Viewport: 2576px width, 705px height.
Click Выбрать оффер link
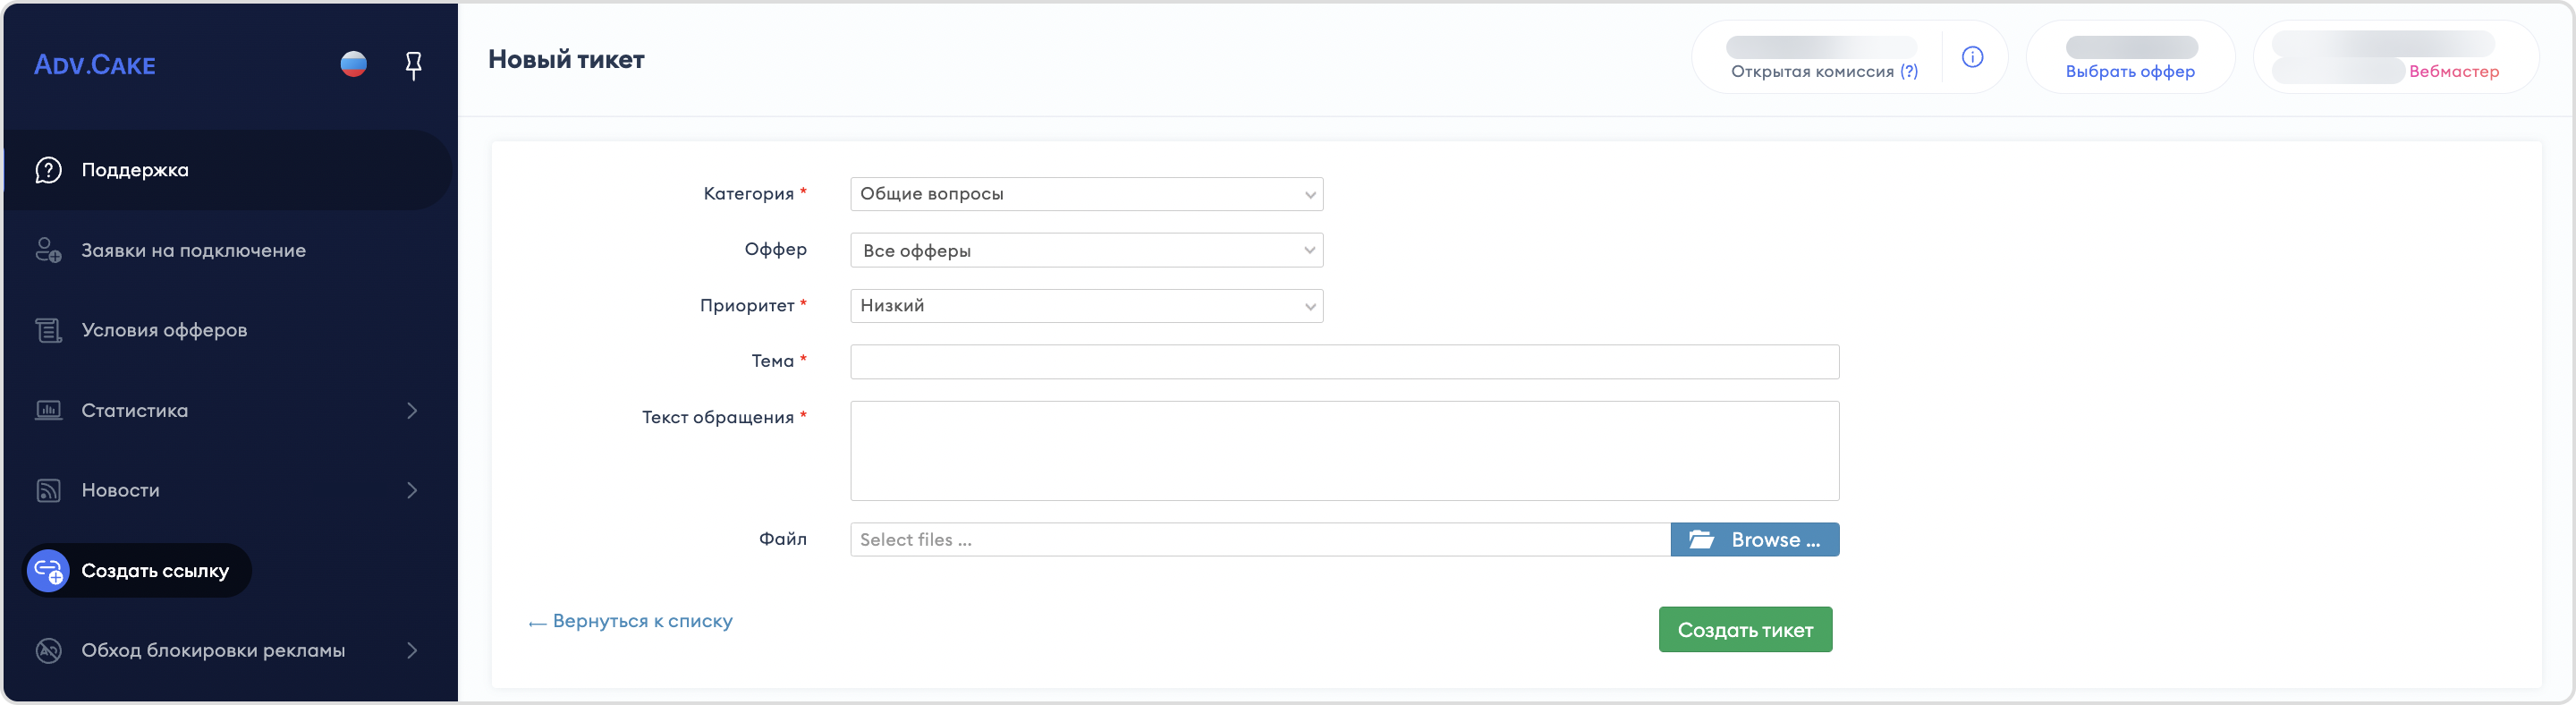(2130, 72)
